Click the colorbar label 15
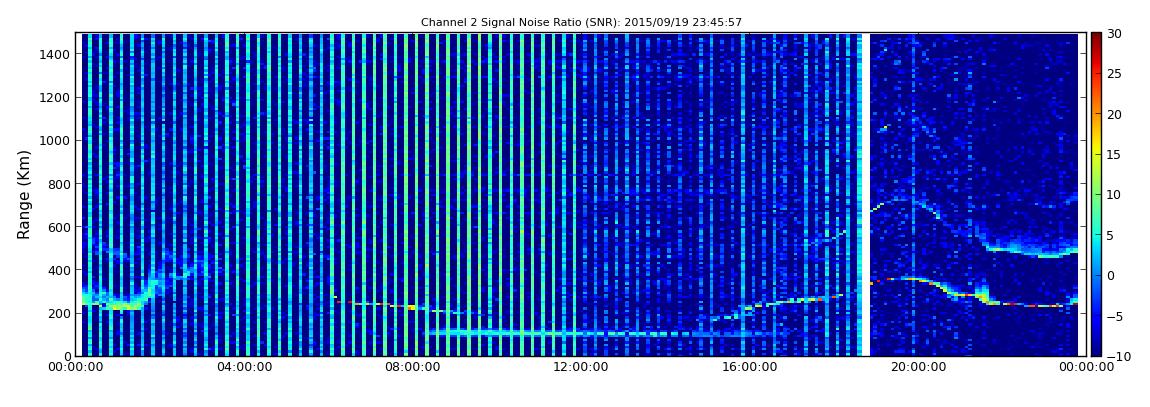 click(1116, 155)
